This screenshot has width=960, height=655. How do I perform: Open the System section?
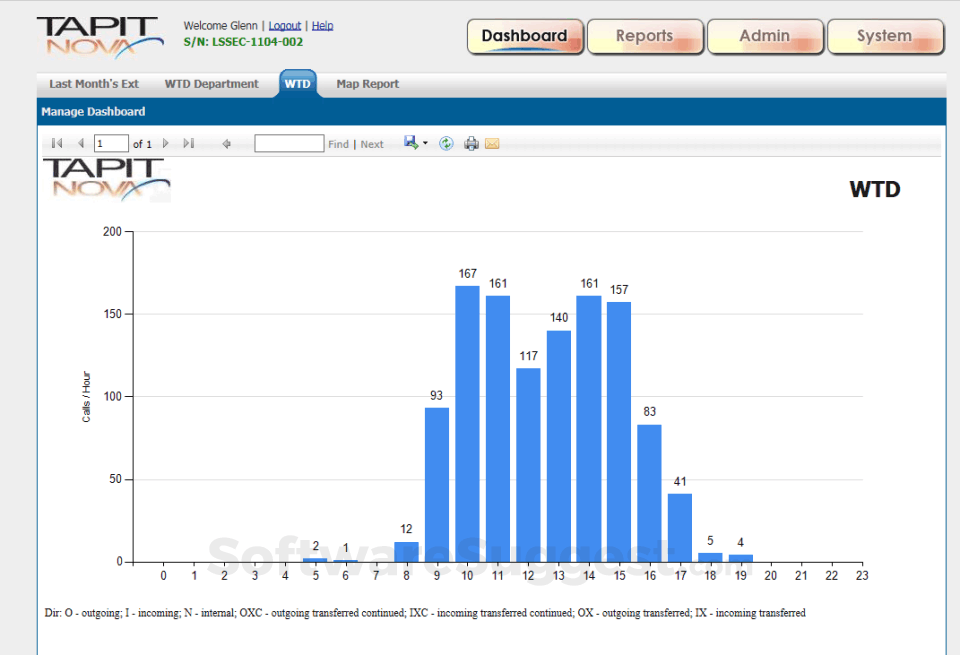pos(885,37)
